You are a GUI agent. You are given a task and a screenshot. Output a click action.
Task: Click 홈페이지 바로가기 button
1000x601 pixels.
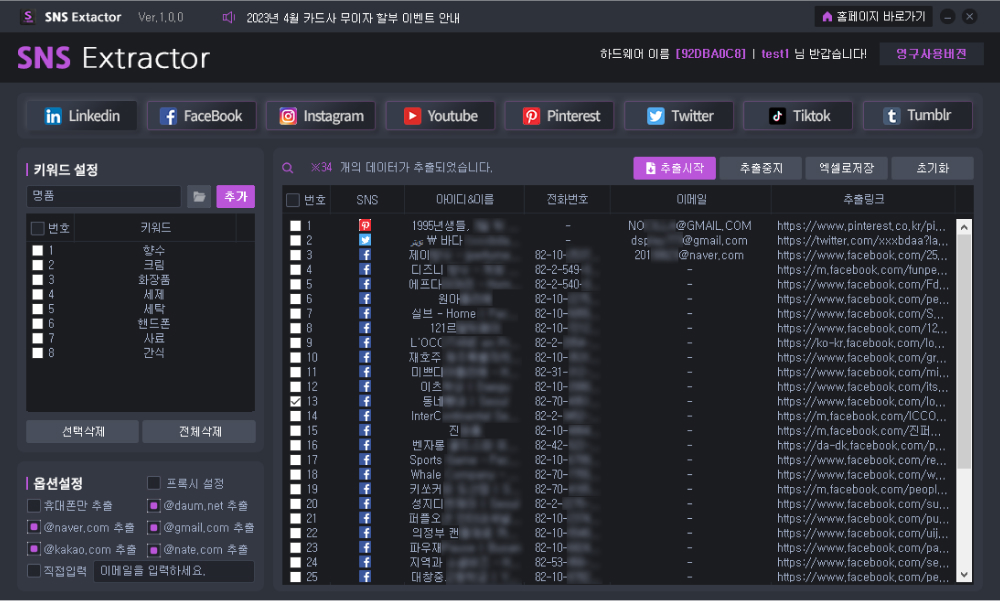click(873, 17)
